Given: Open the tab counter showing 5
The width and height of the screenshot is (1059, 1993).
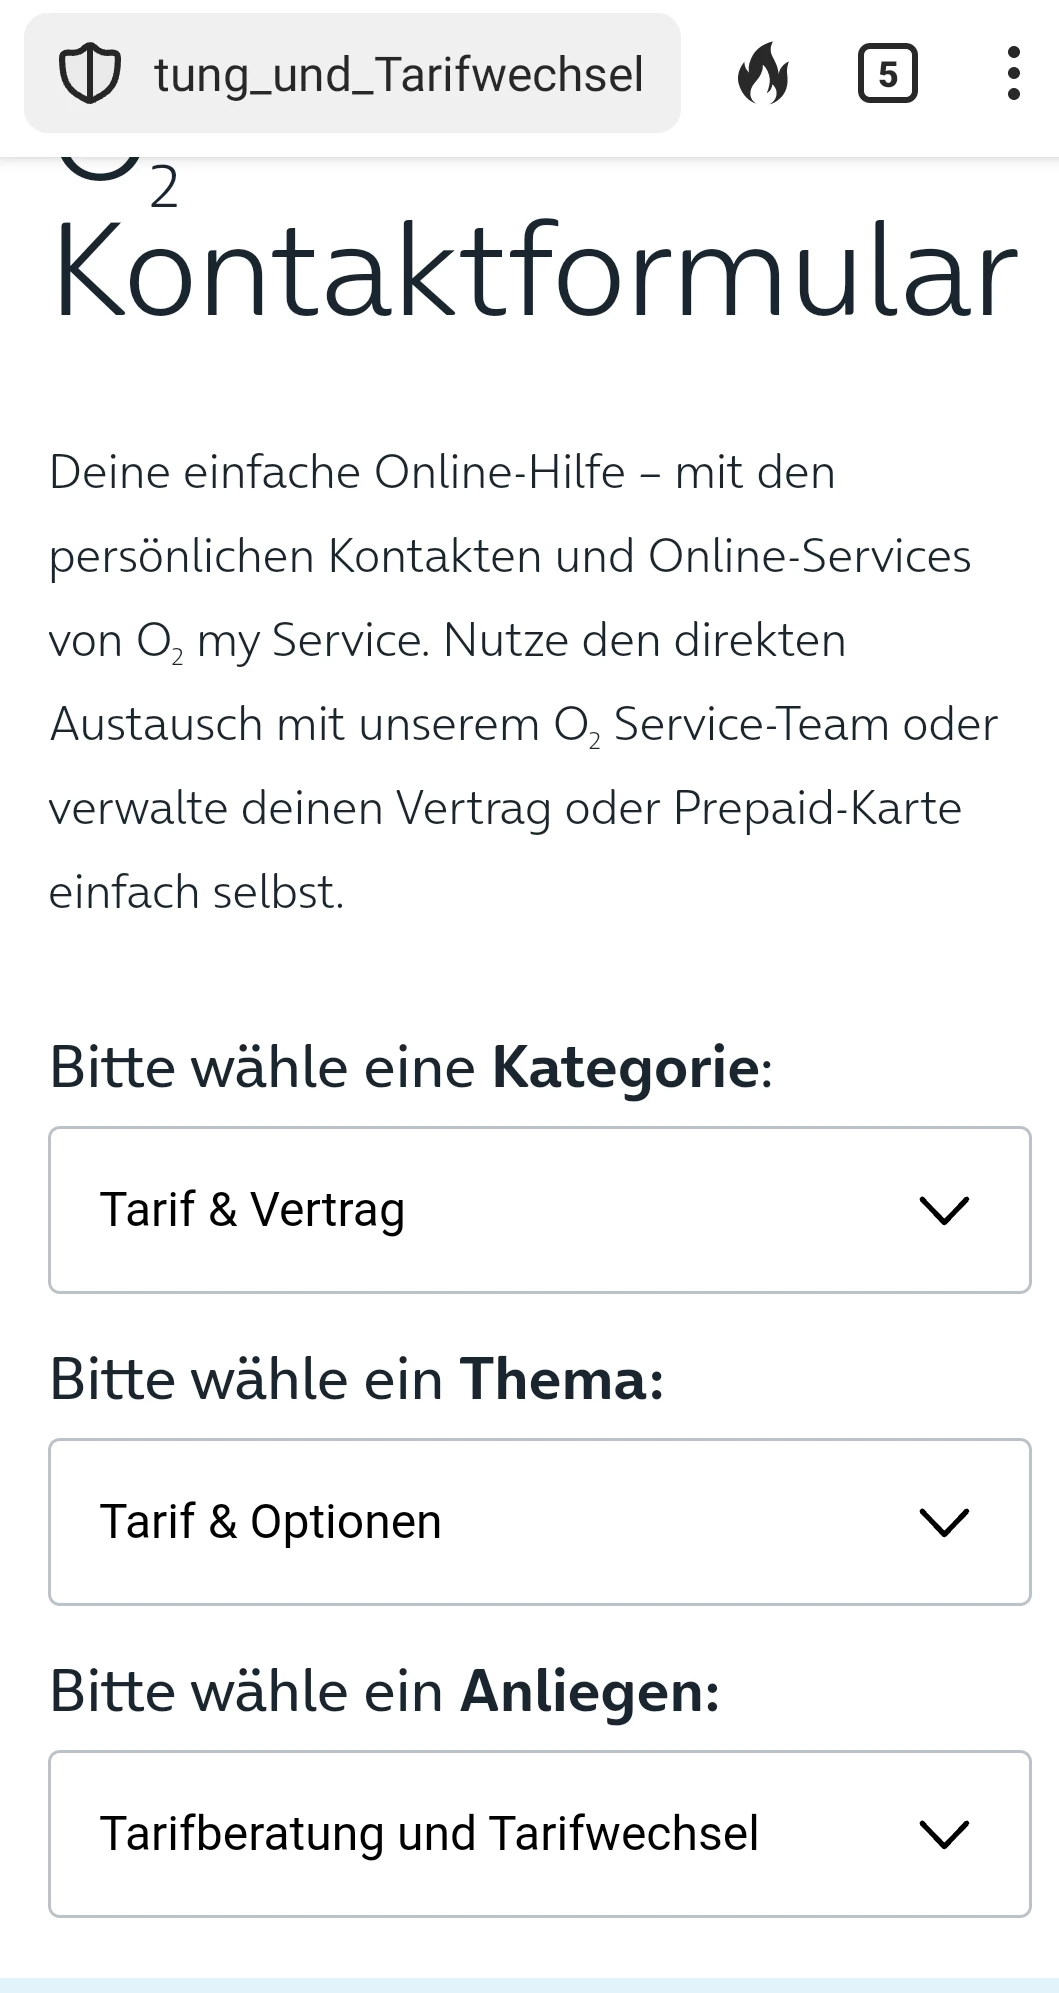Looking at the screenshot, I should pyautogui.click(x=887, y=74).
